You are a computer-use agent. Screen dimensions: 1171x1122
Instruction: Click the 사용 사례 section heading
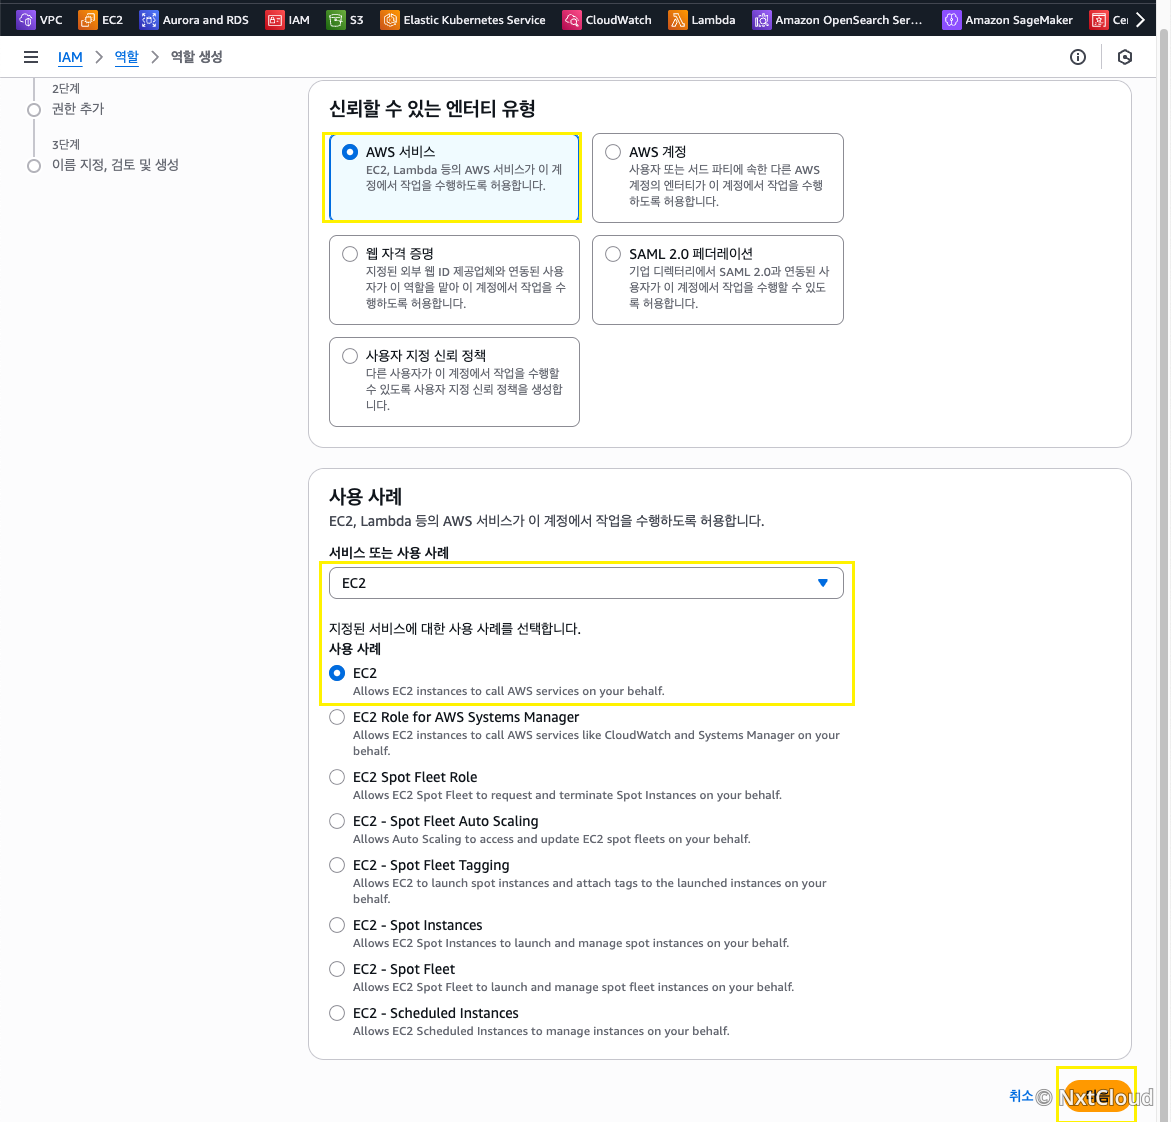[366, 496]
